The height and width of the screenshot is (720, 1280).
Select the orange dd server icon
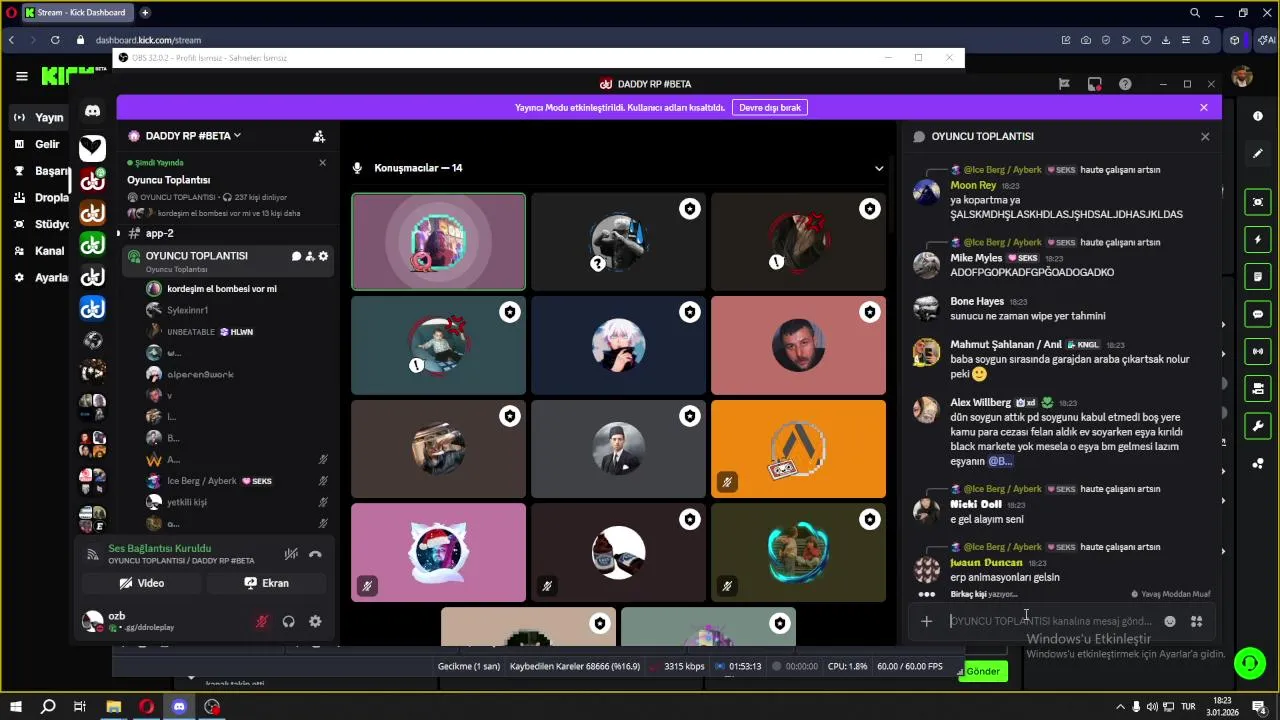(92, 212)
